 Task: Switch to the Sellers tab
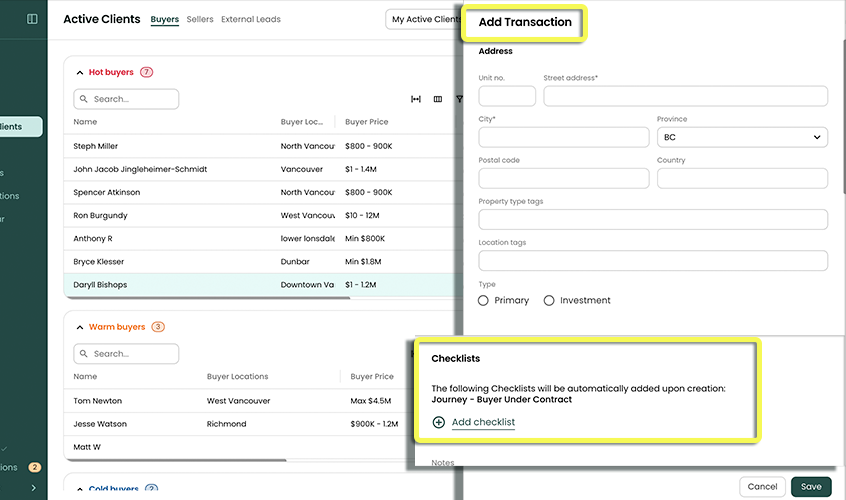click(200, 19)
